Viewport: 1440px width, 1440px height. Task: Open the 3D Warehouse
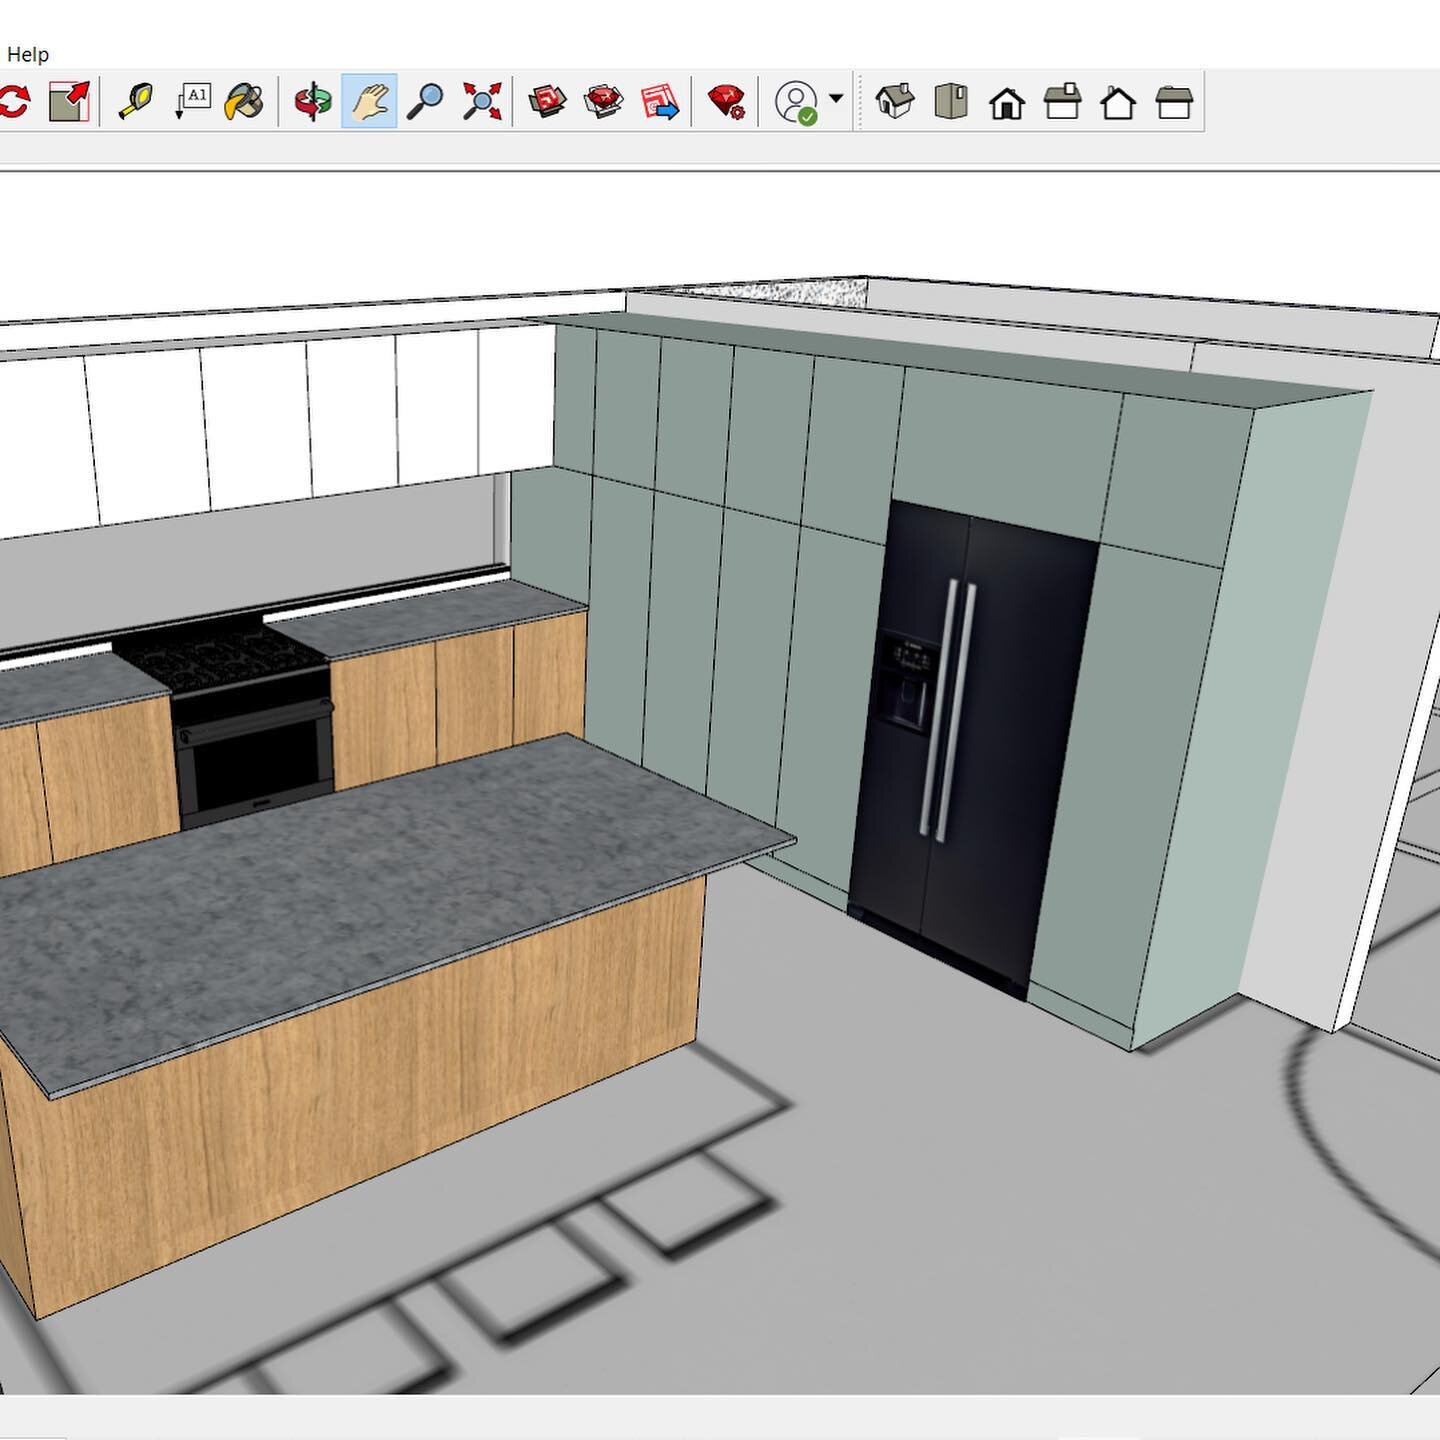547,101
